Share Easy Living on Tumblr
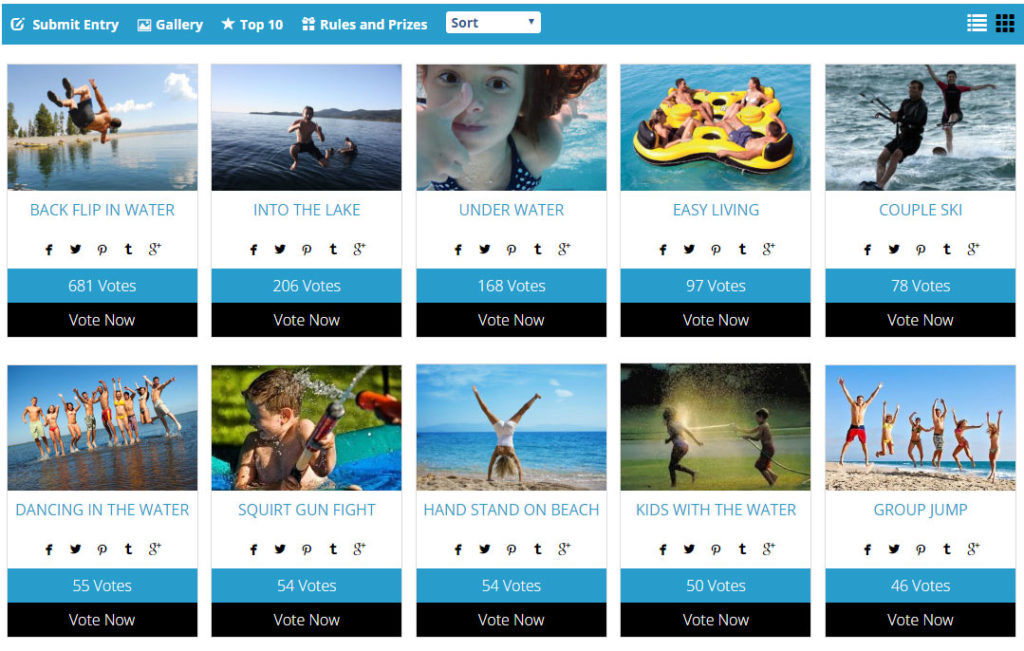Screen dimensions: 1024x651 (x=743, y=249)
